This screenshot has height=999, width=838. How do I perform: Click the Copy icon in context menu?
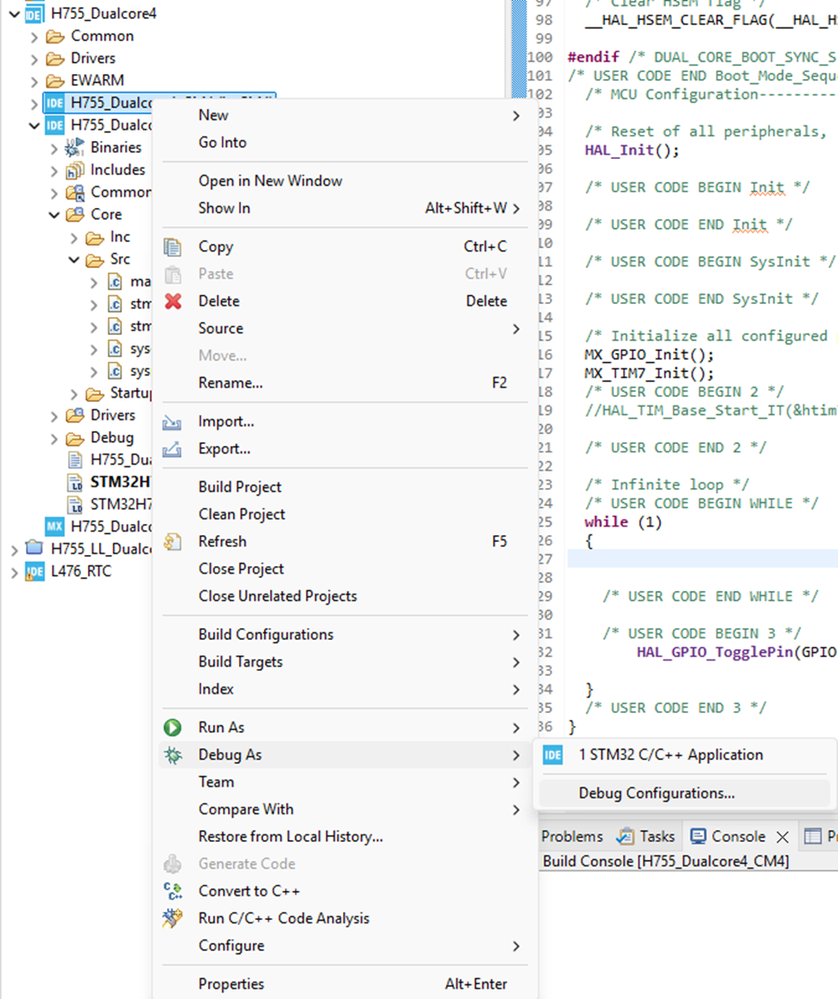click(x=173, y=247)
